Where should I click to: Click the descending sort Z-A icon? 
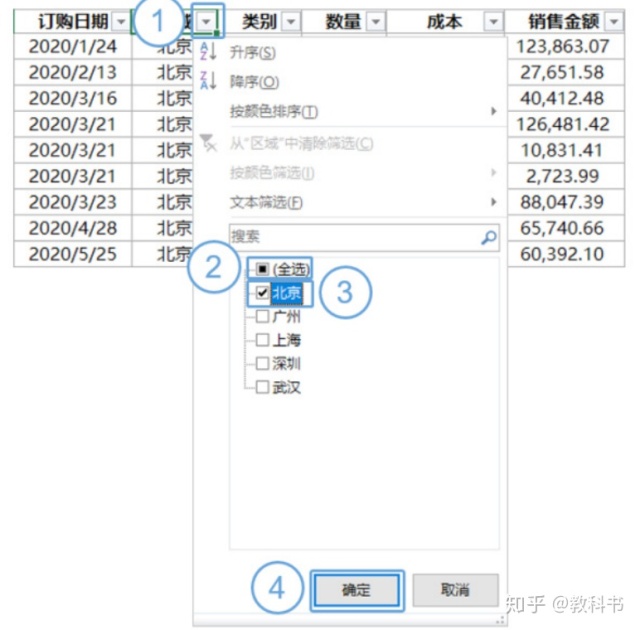[x=208, y=80]
